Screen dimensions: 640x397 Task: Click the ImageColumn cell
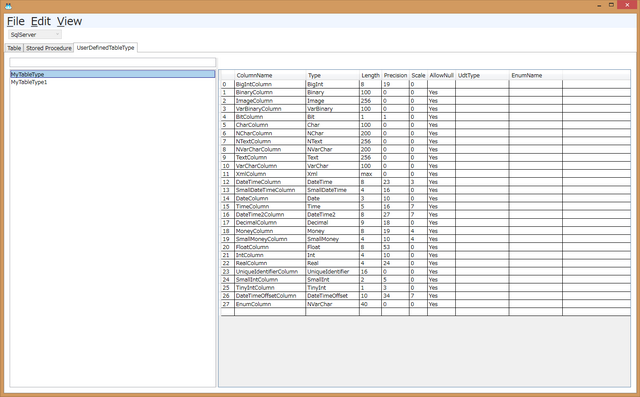270,100
